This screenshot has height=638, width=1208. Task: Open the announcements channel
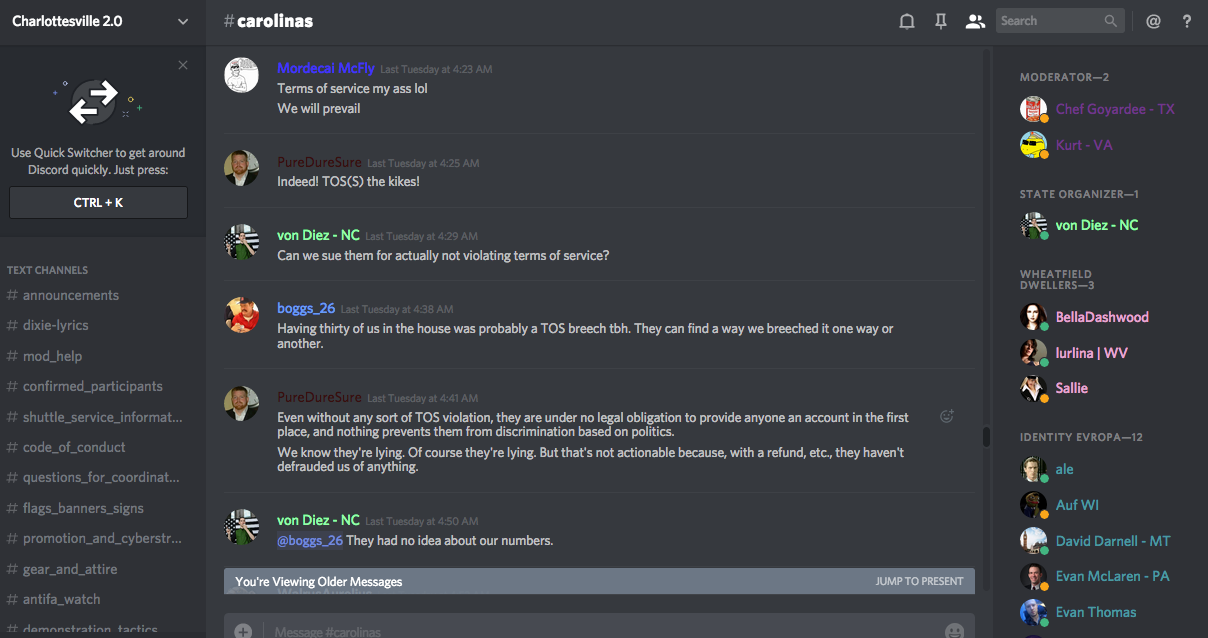71,295
